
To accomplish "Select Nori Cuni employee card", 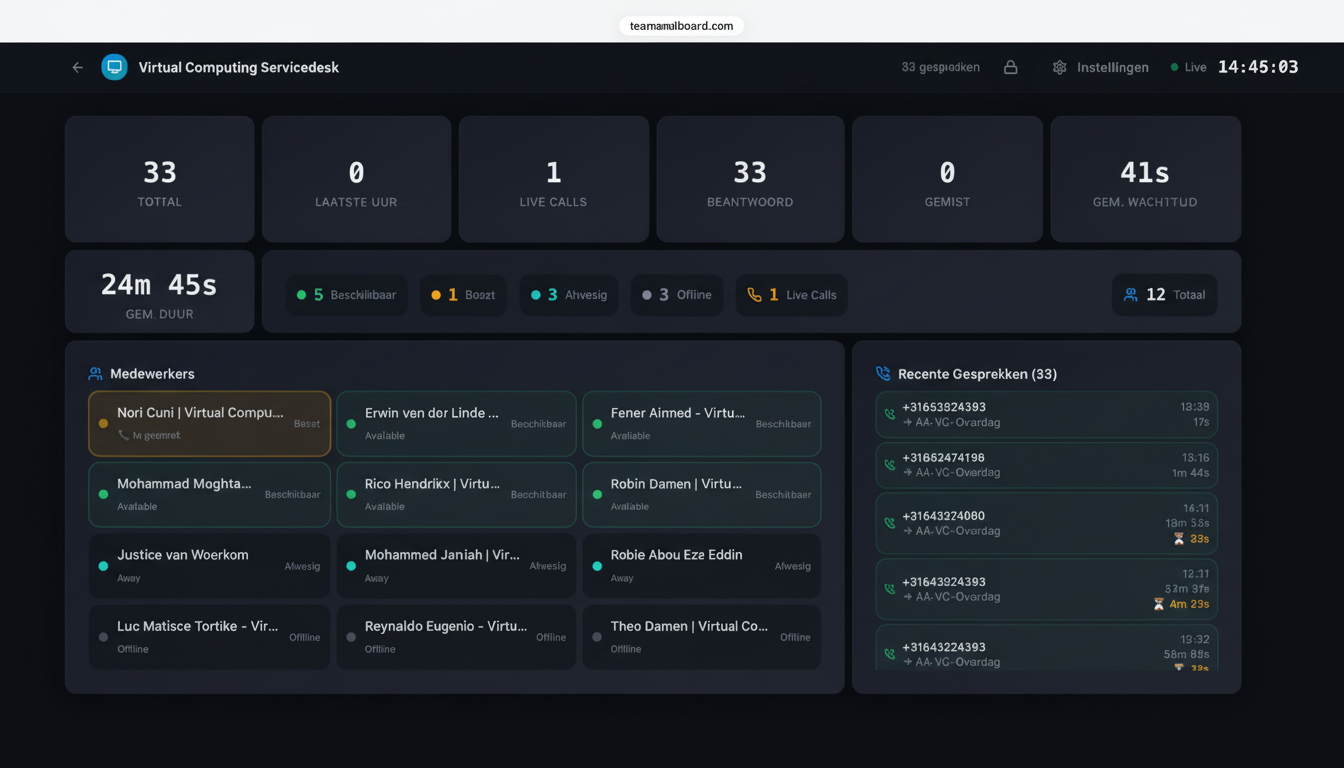I will (210, 424).
